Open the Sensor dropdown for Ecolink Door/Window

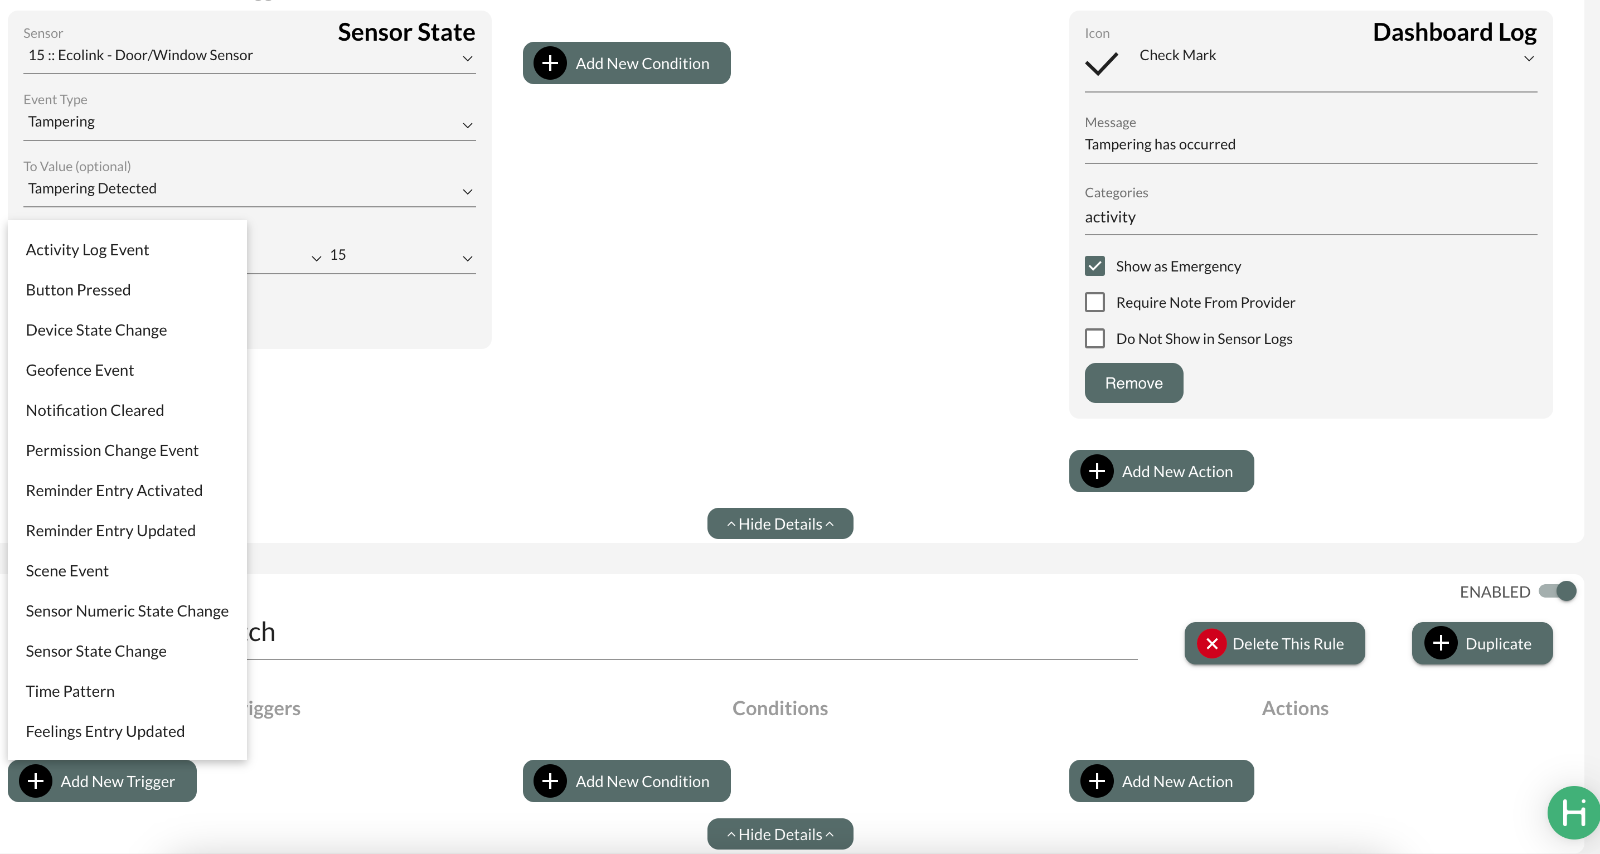(249, 56)
